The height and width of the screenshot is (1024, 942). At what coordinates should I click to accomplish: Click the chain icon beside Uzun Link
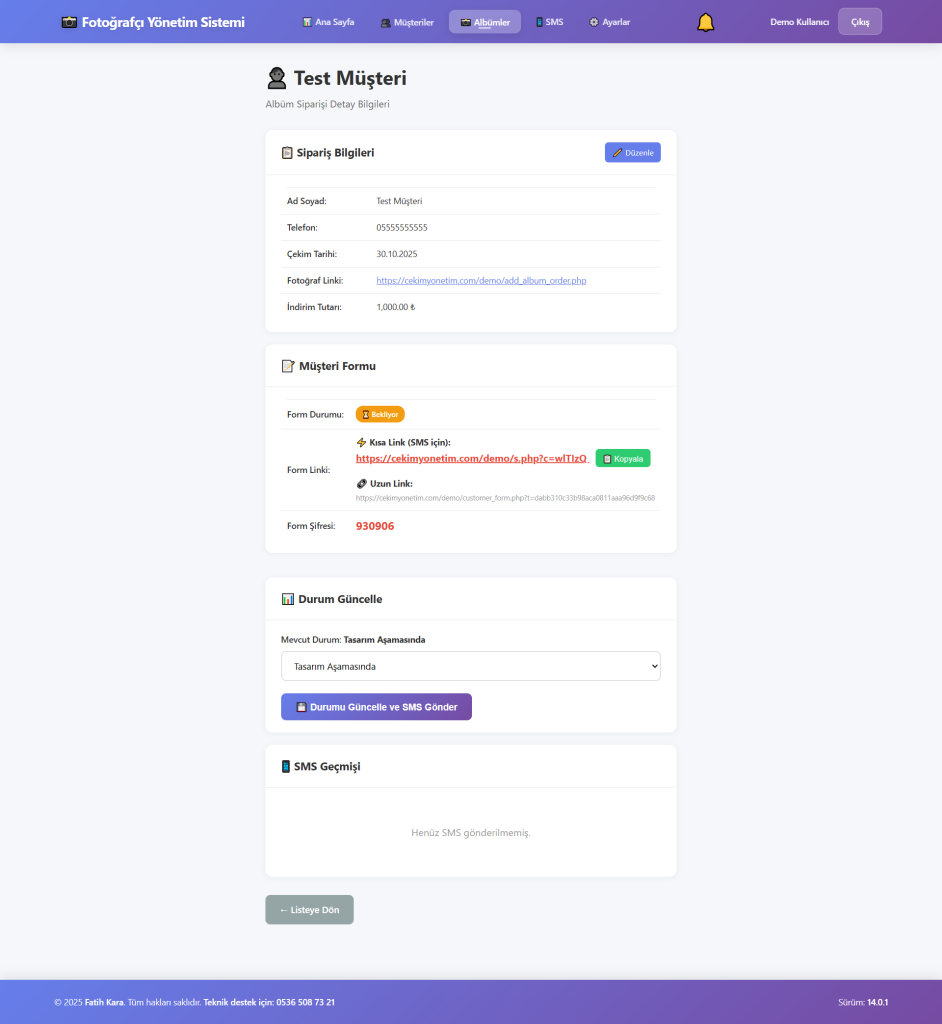(362, 484)
